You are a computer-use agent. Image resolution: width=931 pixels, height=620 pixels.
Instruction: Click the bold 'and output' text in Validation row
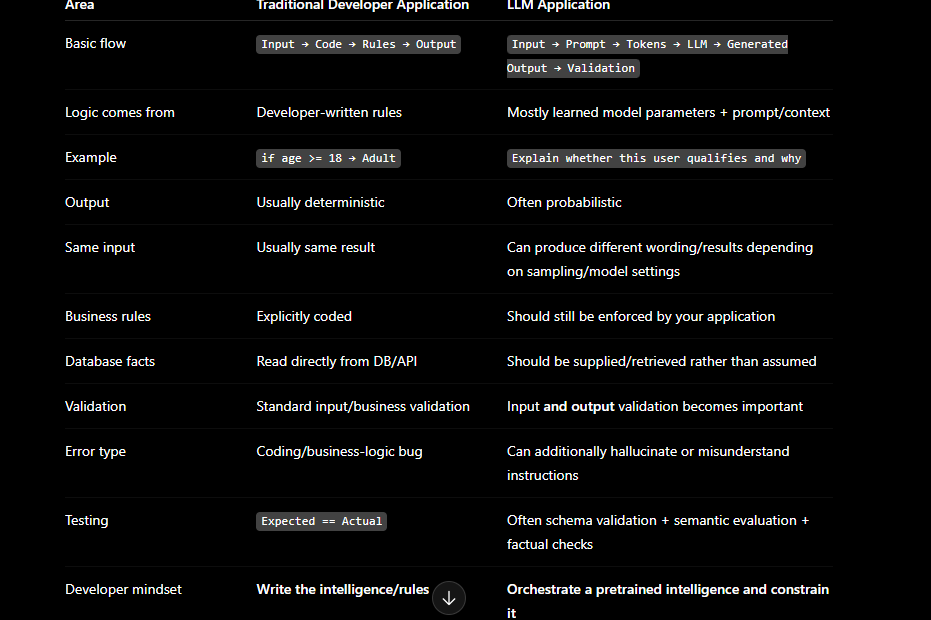tap(578, 407)
